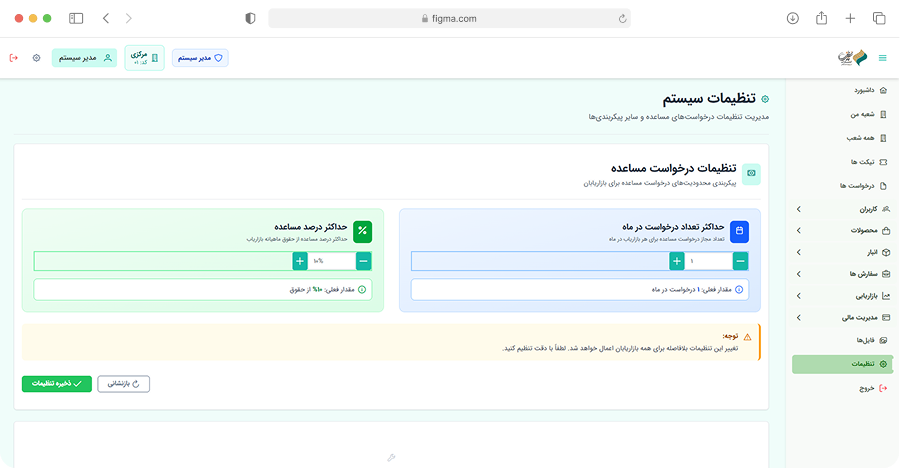Click the blue calendar icon in monthly requests card
This screenshot has height=469, width=900.
[739, 232]
